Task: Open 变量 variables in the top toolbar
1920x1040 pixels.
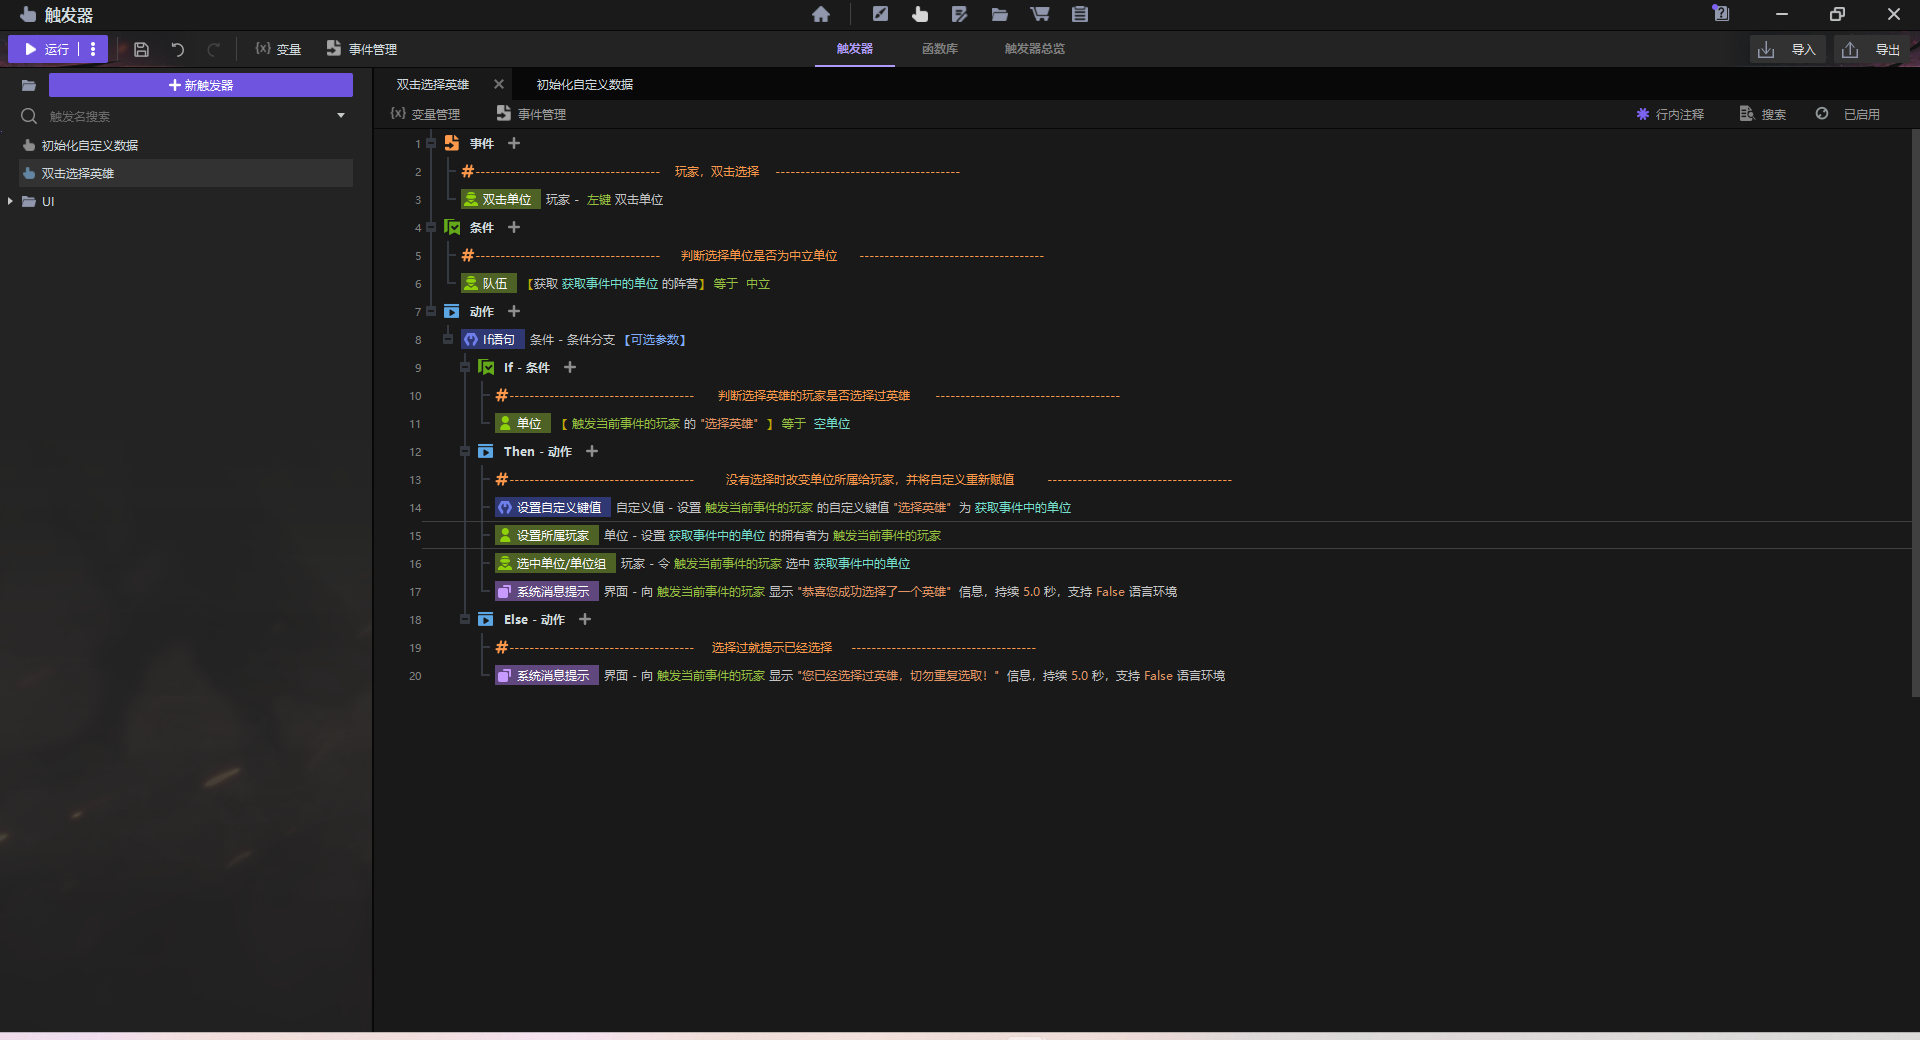Action: point(278,49)
